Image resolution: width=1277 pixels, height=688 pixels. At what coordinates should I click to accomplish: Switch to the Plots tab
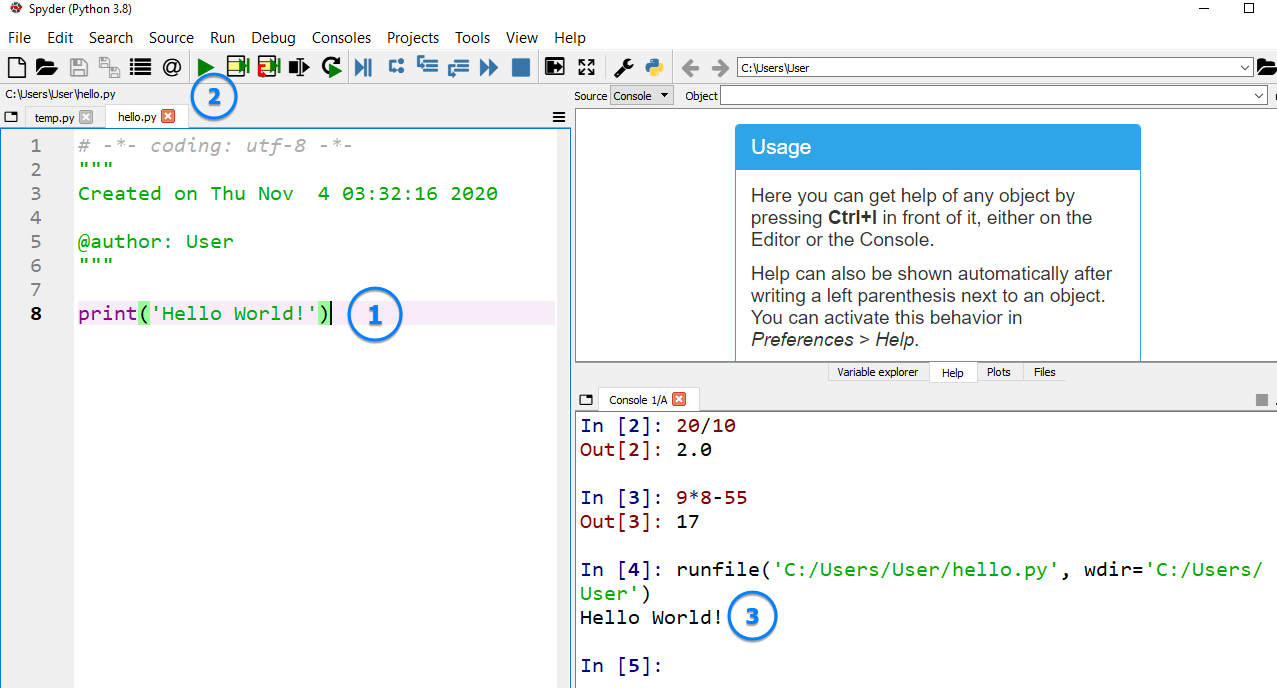coord(998,372)
